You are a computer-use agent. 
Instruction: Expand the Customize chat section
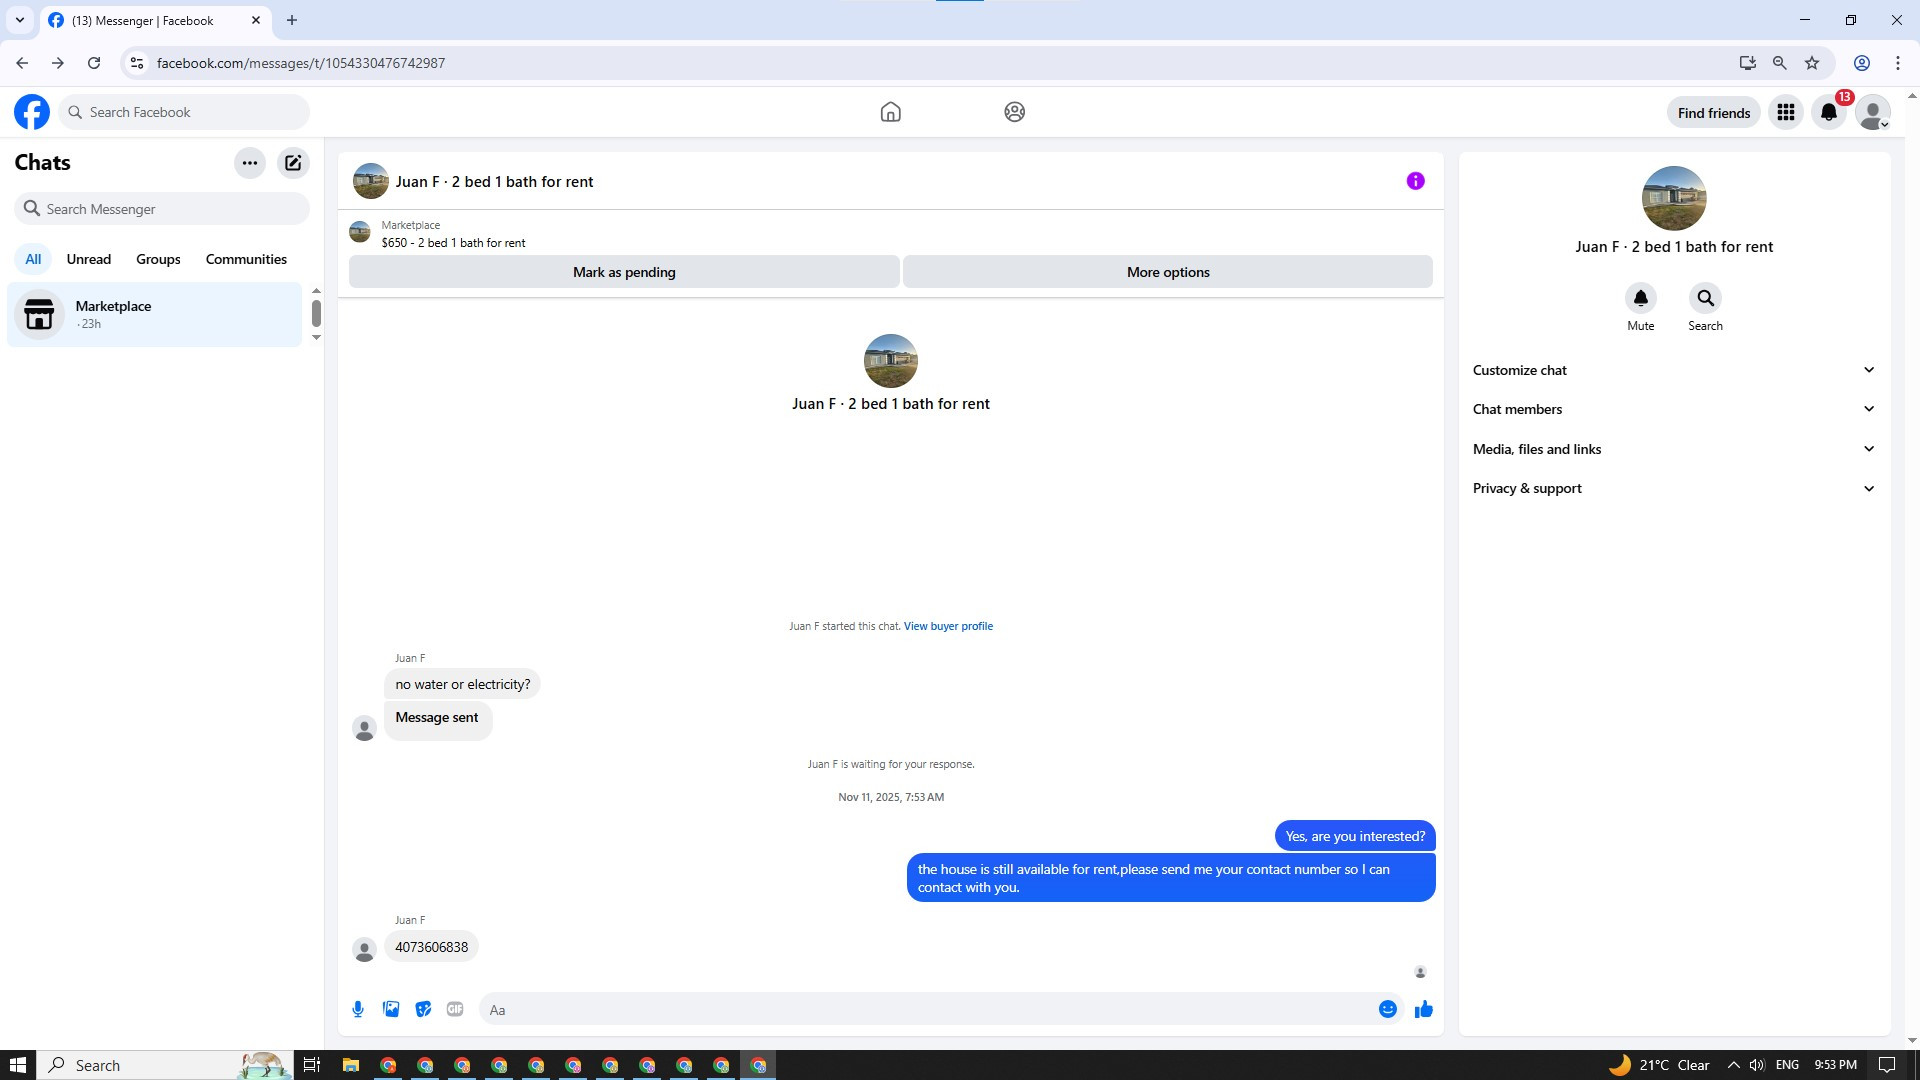(x=1673, y=370)
